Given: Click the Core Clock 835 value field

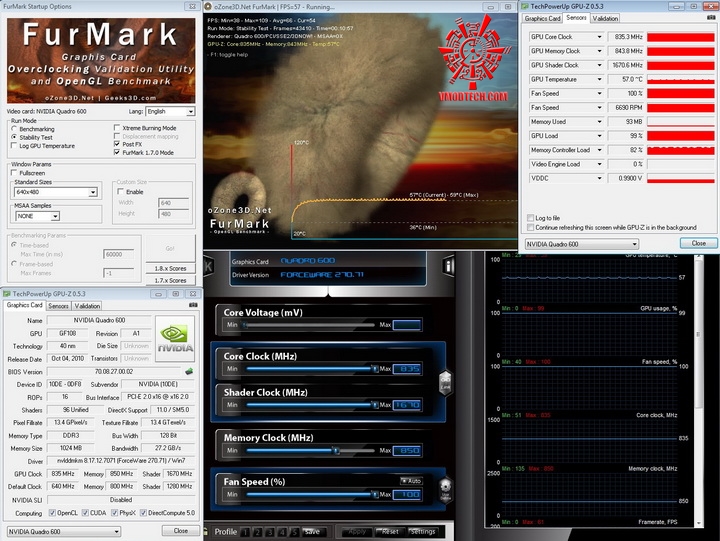Looking at the screenshot, I should (407, 369).
